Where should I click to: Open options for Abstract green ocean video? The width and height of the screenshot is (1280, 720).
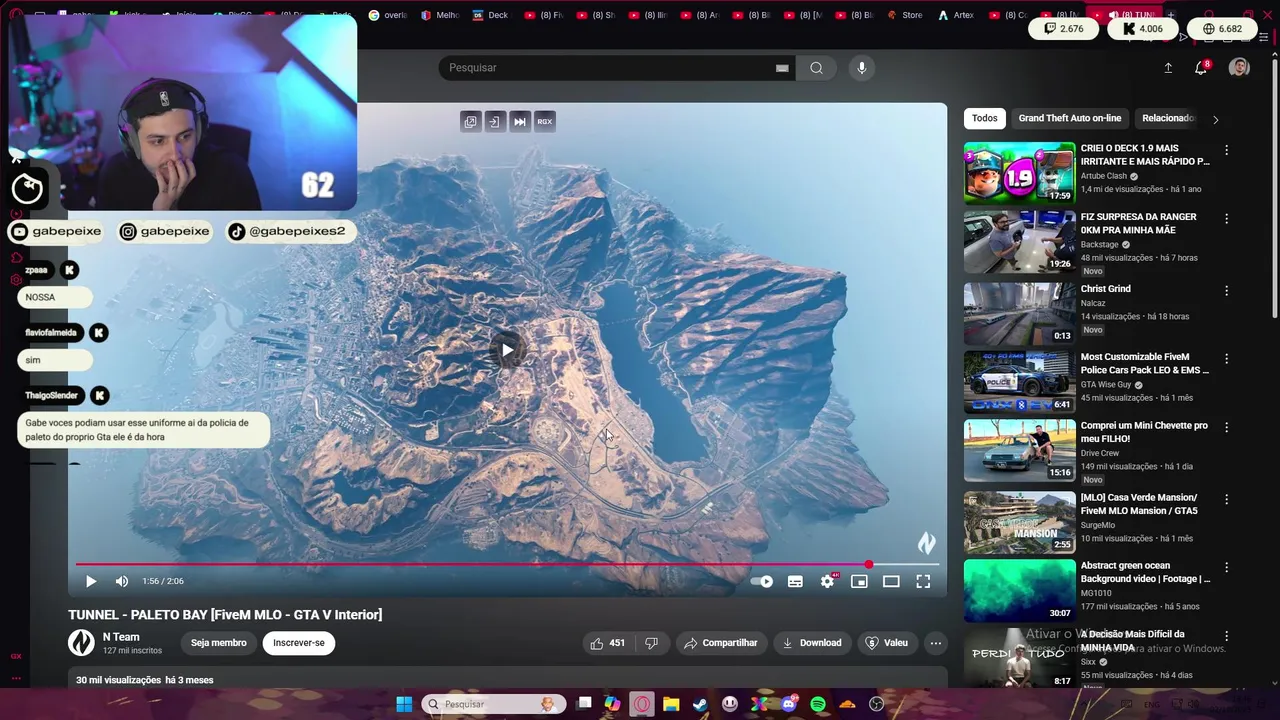tap(1227, 567)
